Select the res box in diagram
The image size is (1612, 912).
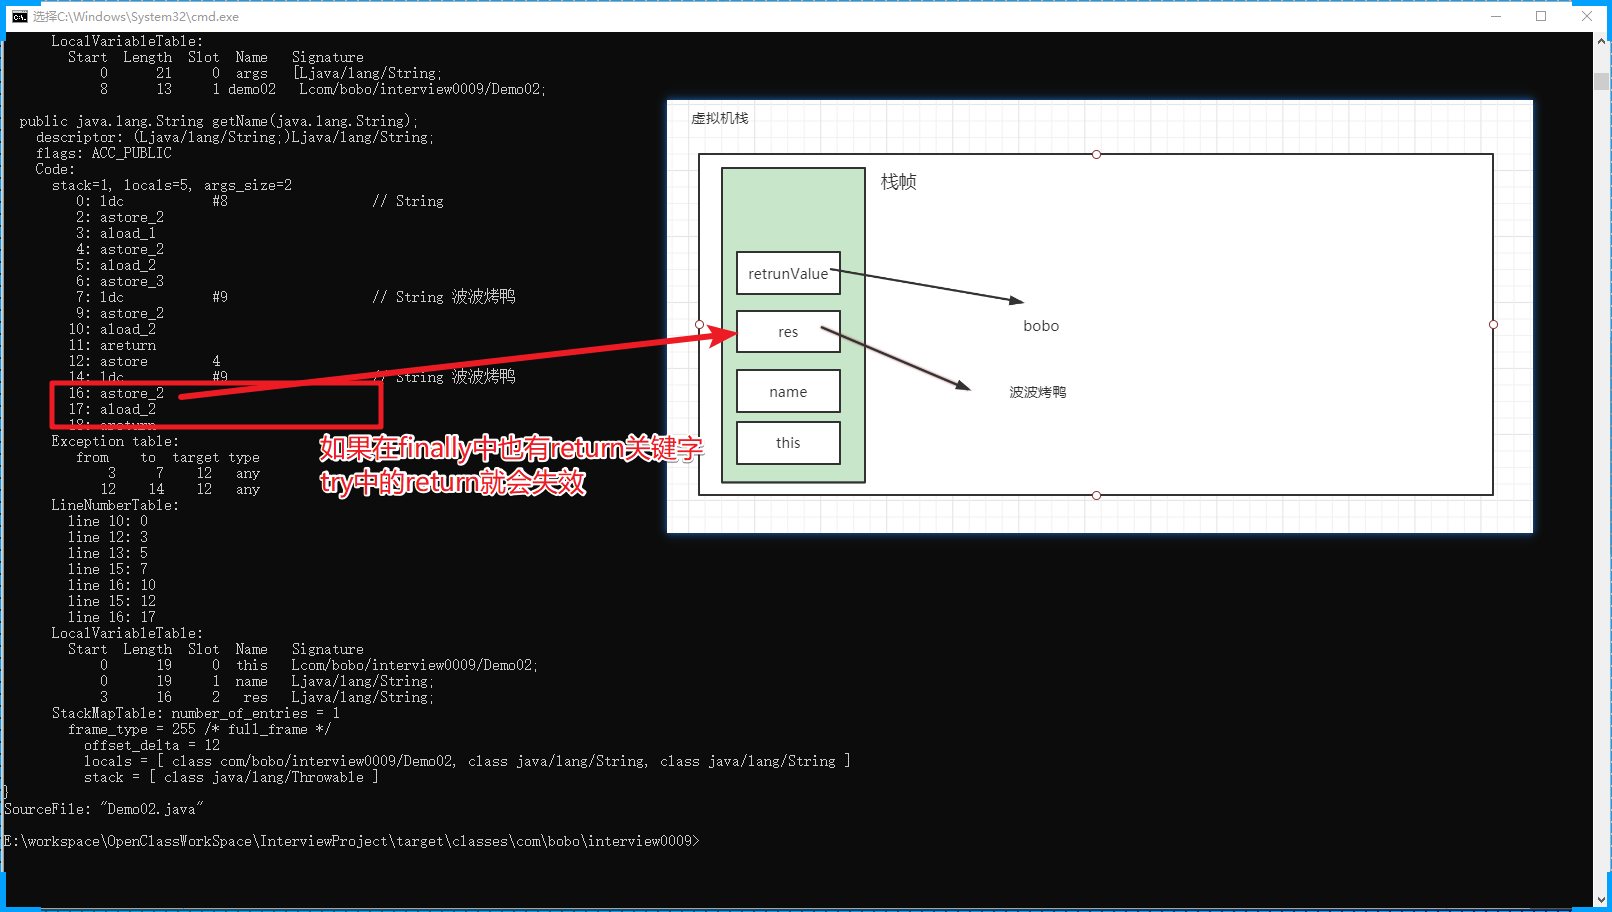tap(788, 331)
